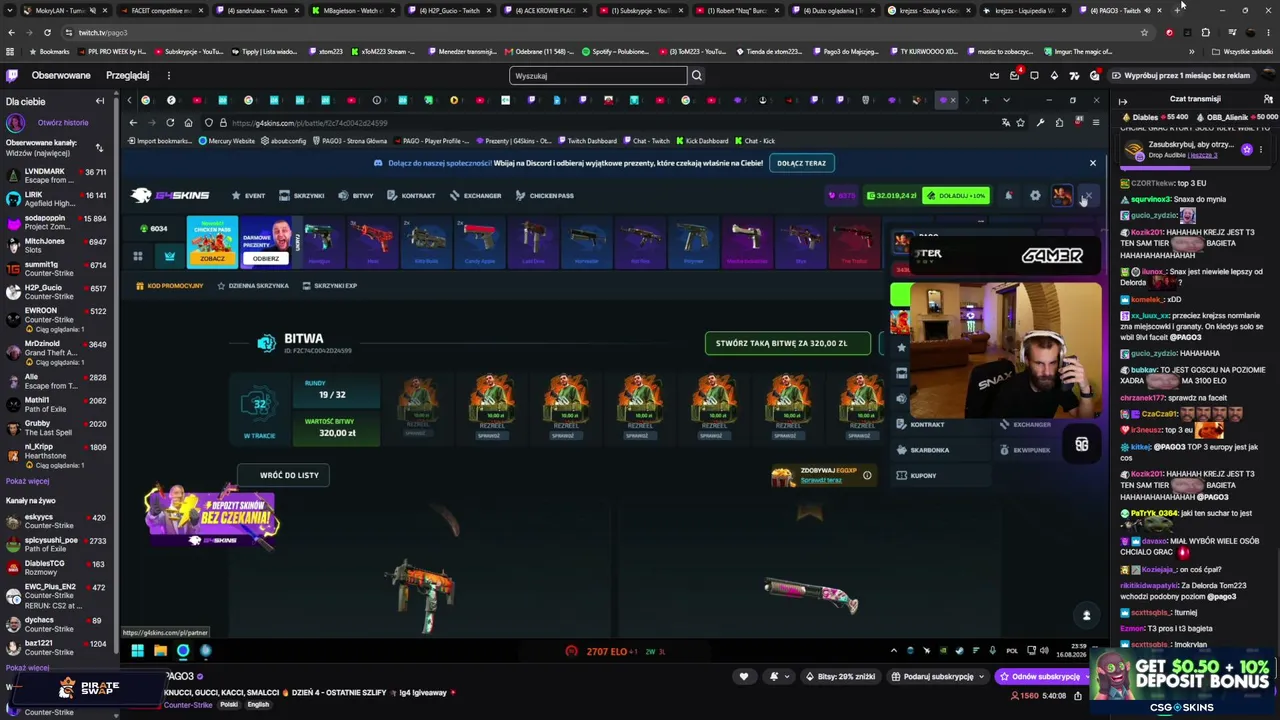Collapse the stream chat panel
Viewport: 1280px width, 720px height.
click(x=1123, y=100)
